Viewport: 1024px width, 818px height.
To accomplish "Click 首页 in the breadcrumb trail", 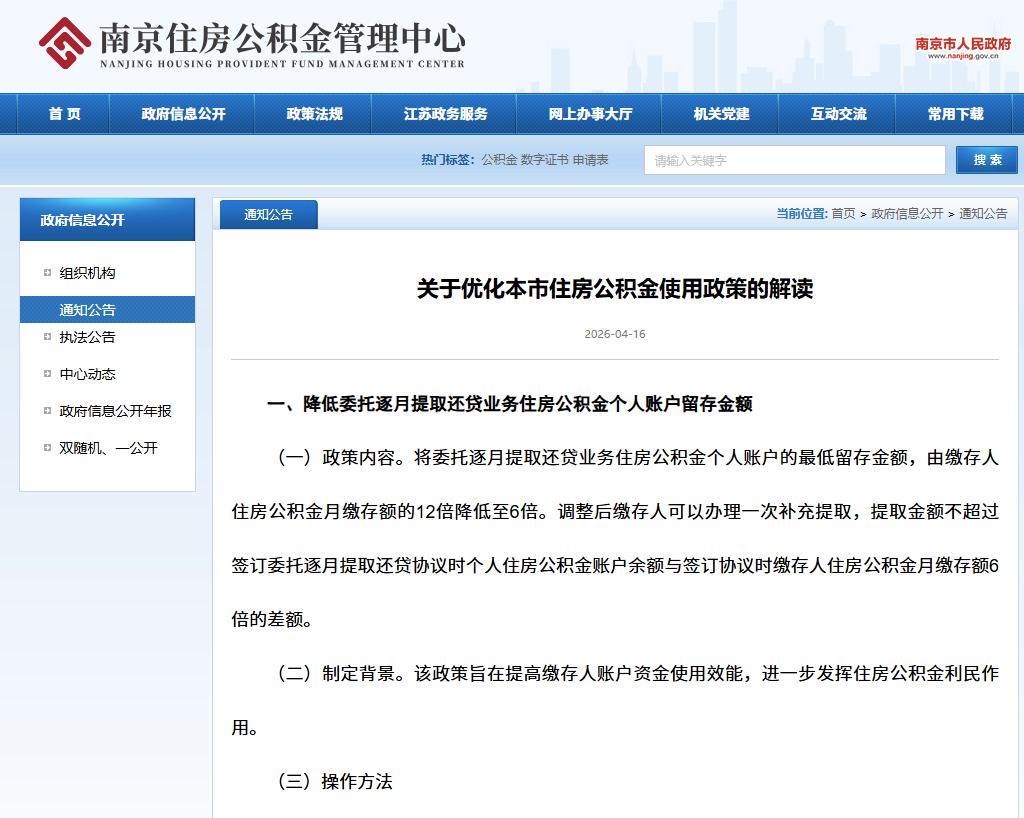I will 843,213.
